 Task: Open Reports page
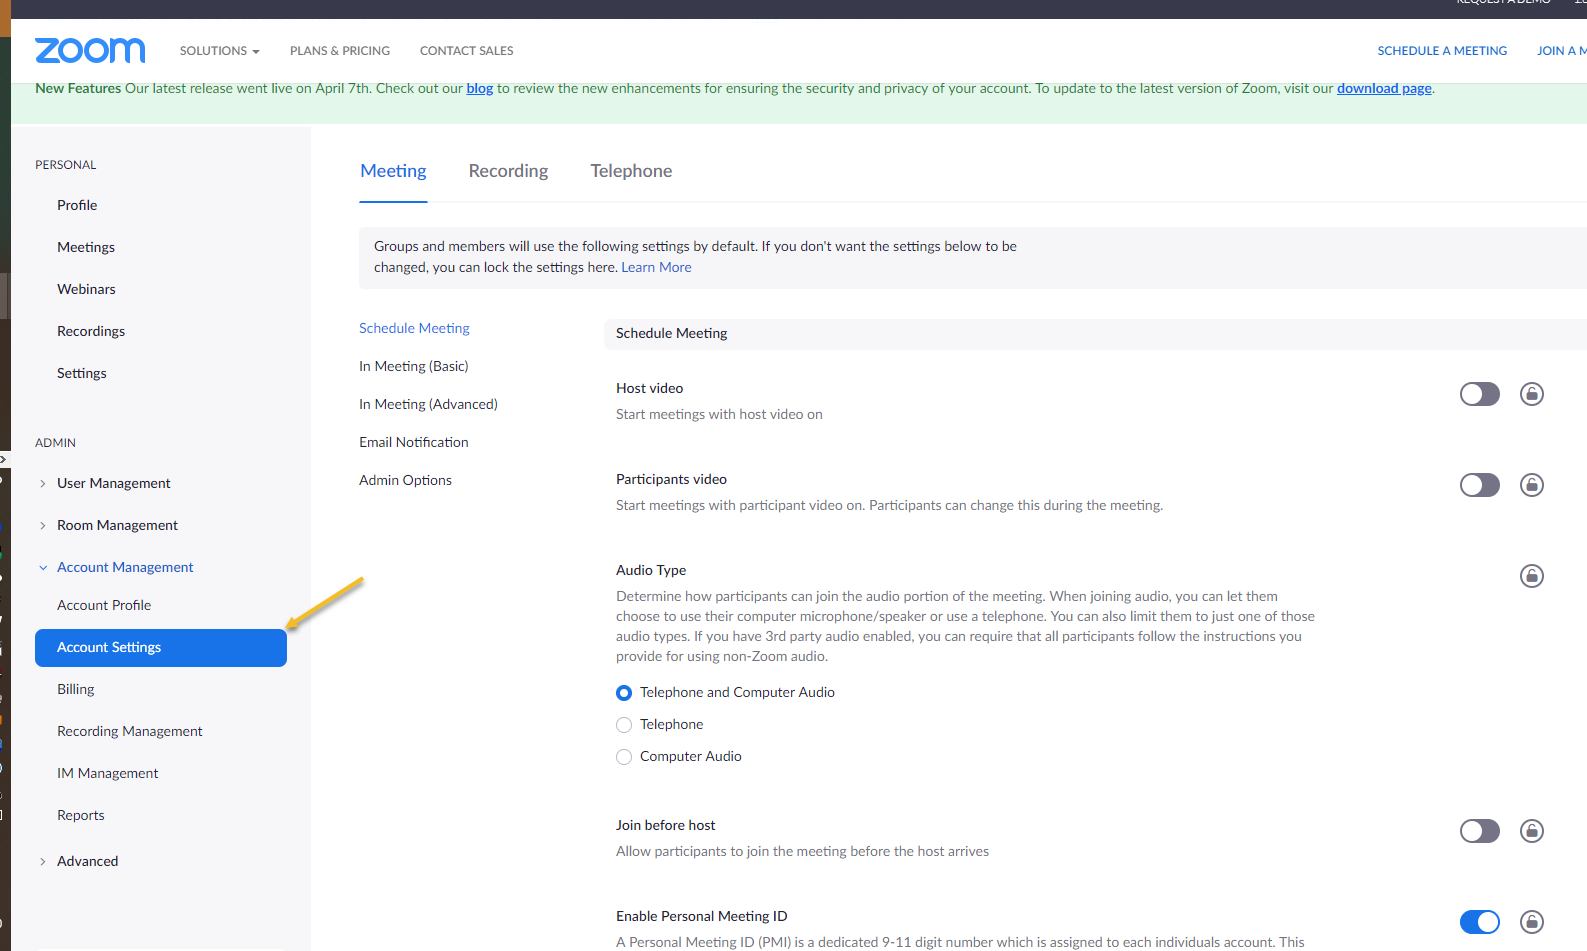[x=81, y=815]
